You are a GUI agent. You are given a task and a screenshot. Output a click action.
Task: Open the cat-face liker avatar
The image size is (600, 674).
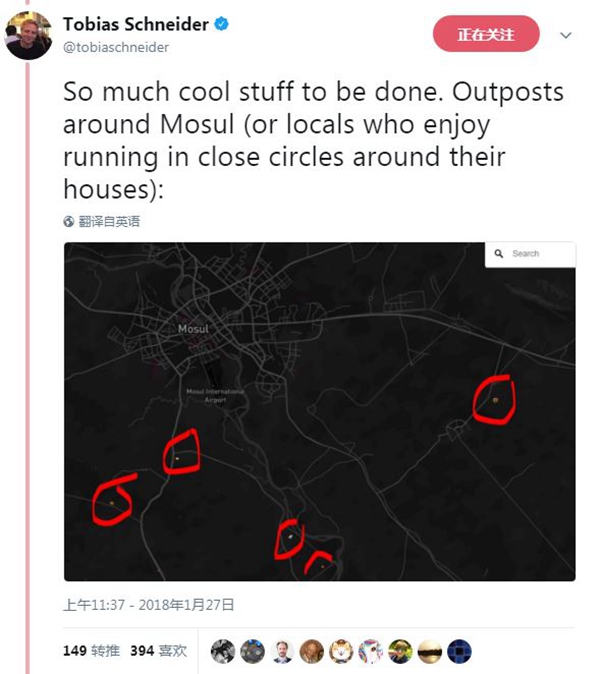click(341, 651)
